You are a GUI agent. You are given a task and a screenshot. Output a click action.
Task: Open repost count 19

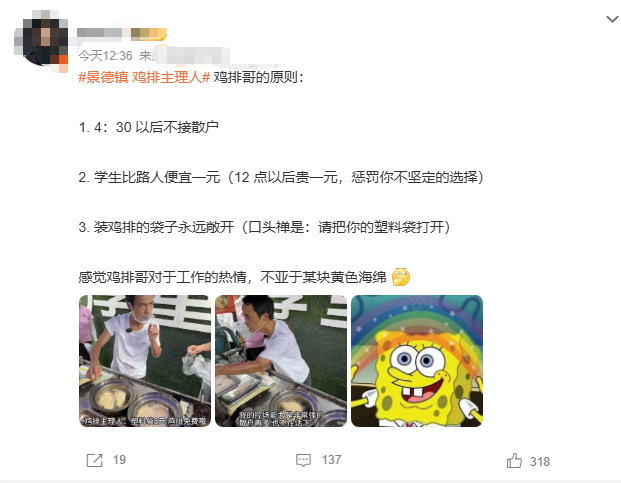click(119, 460)
